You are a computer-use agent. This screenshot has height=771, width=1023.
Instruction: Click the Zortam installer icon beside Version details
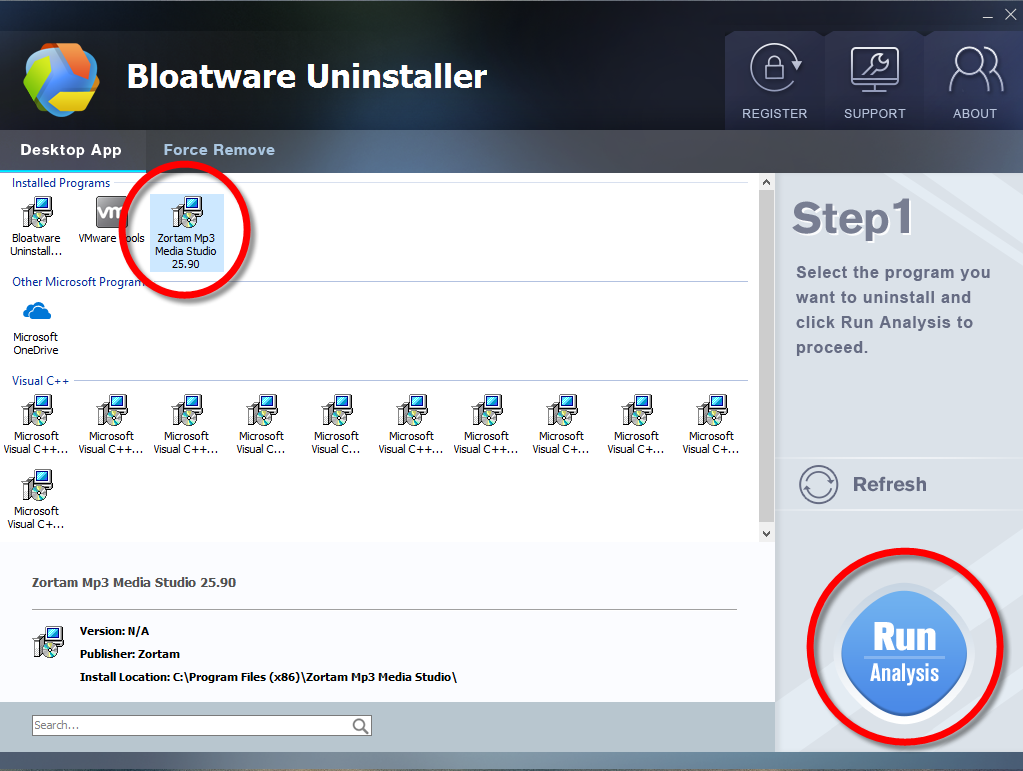[48, 642]
